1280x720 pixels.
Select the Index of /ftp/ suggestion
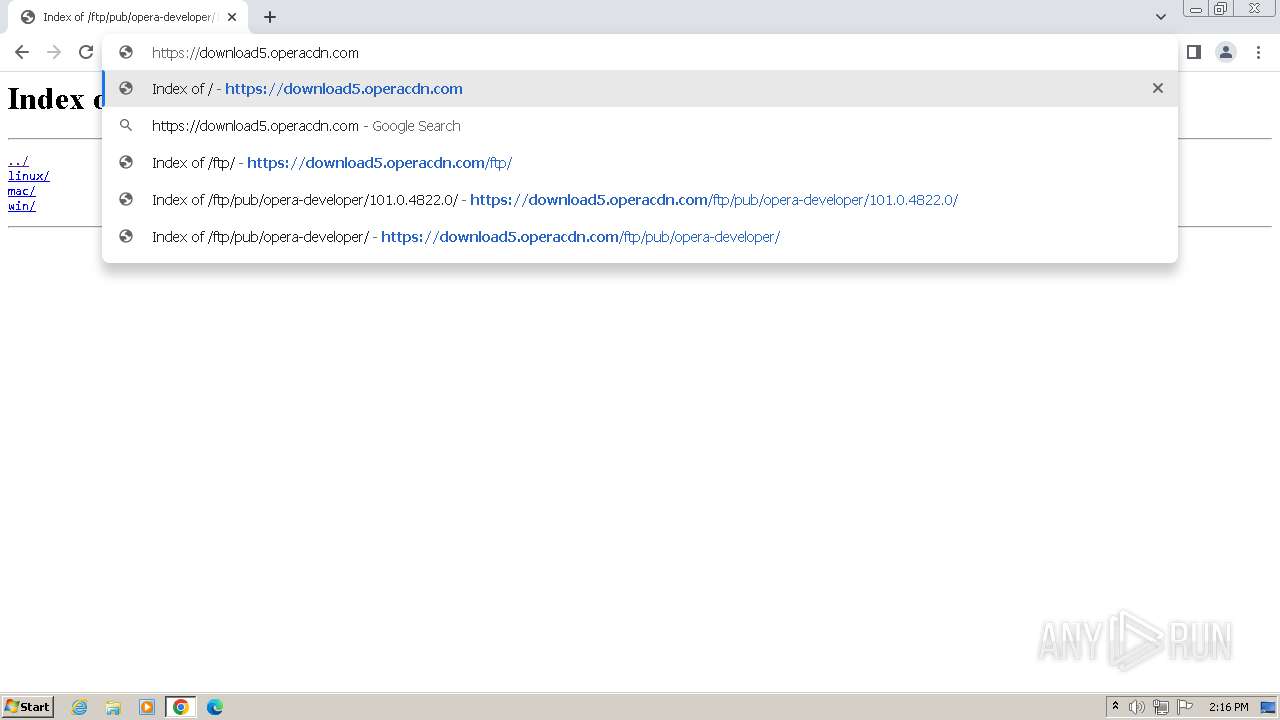point(640,162)
